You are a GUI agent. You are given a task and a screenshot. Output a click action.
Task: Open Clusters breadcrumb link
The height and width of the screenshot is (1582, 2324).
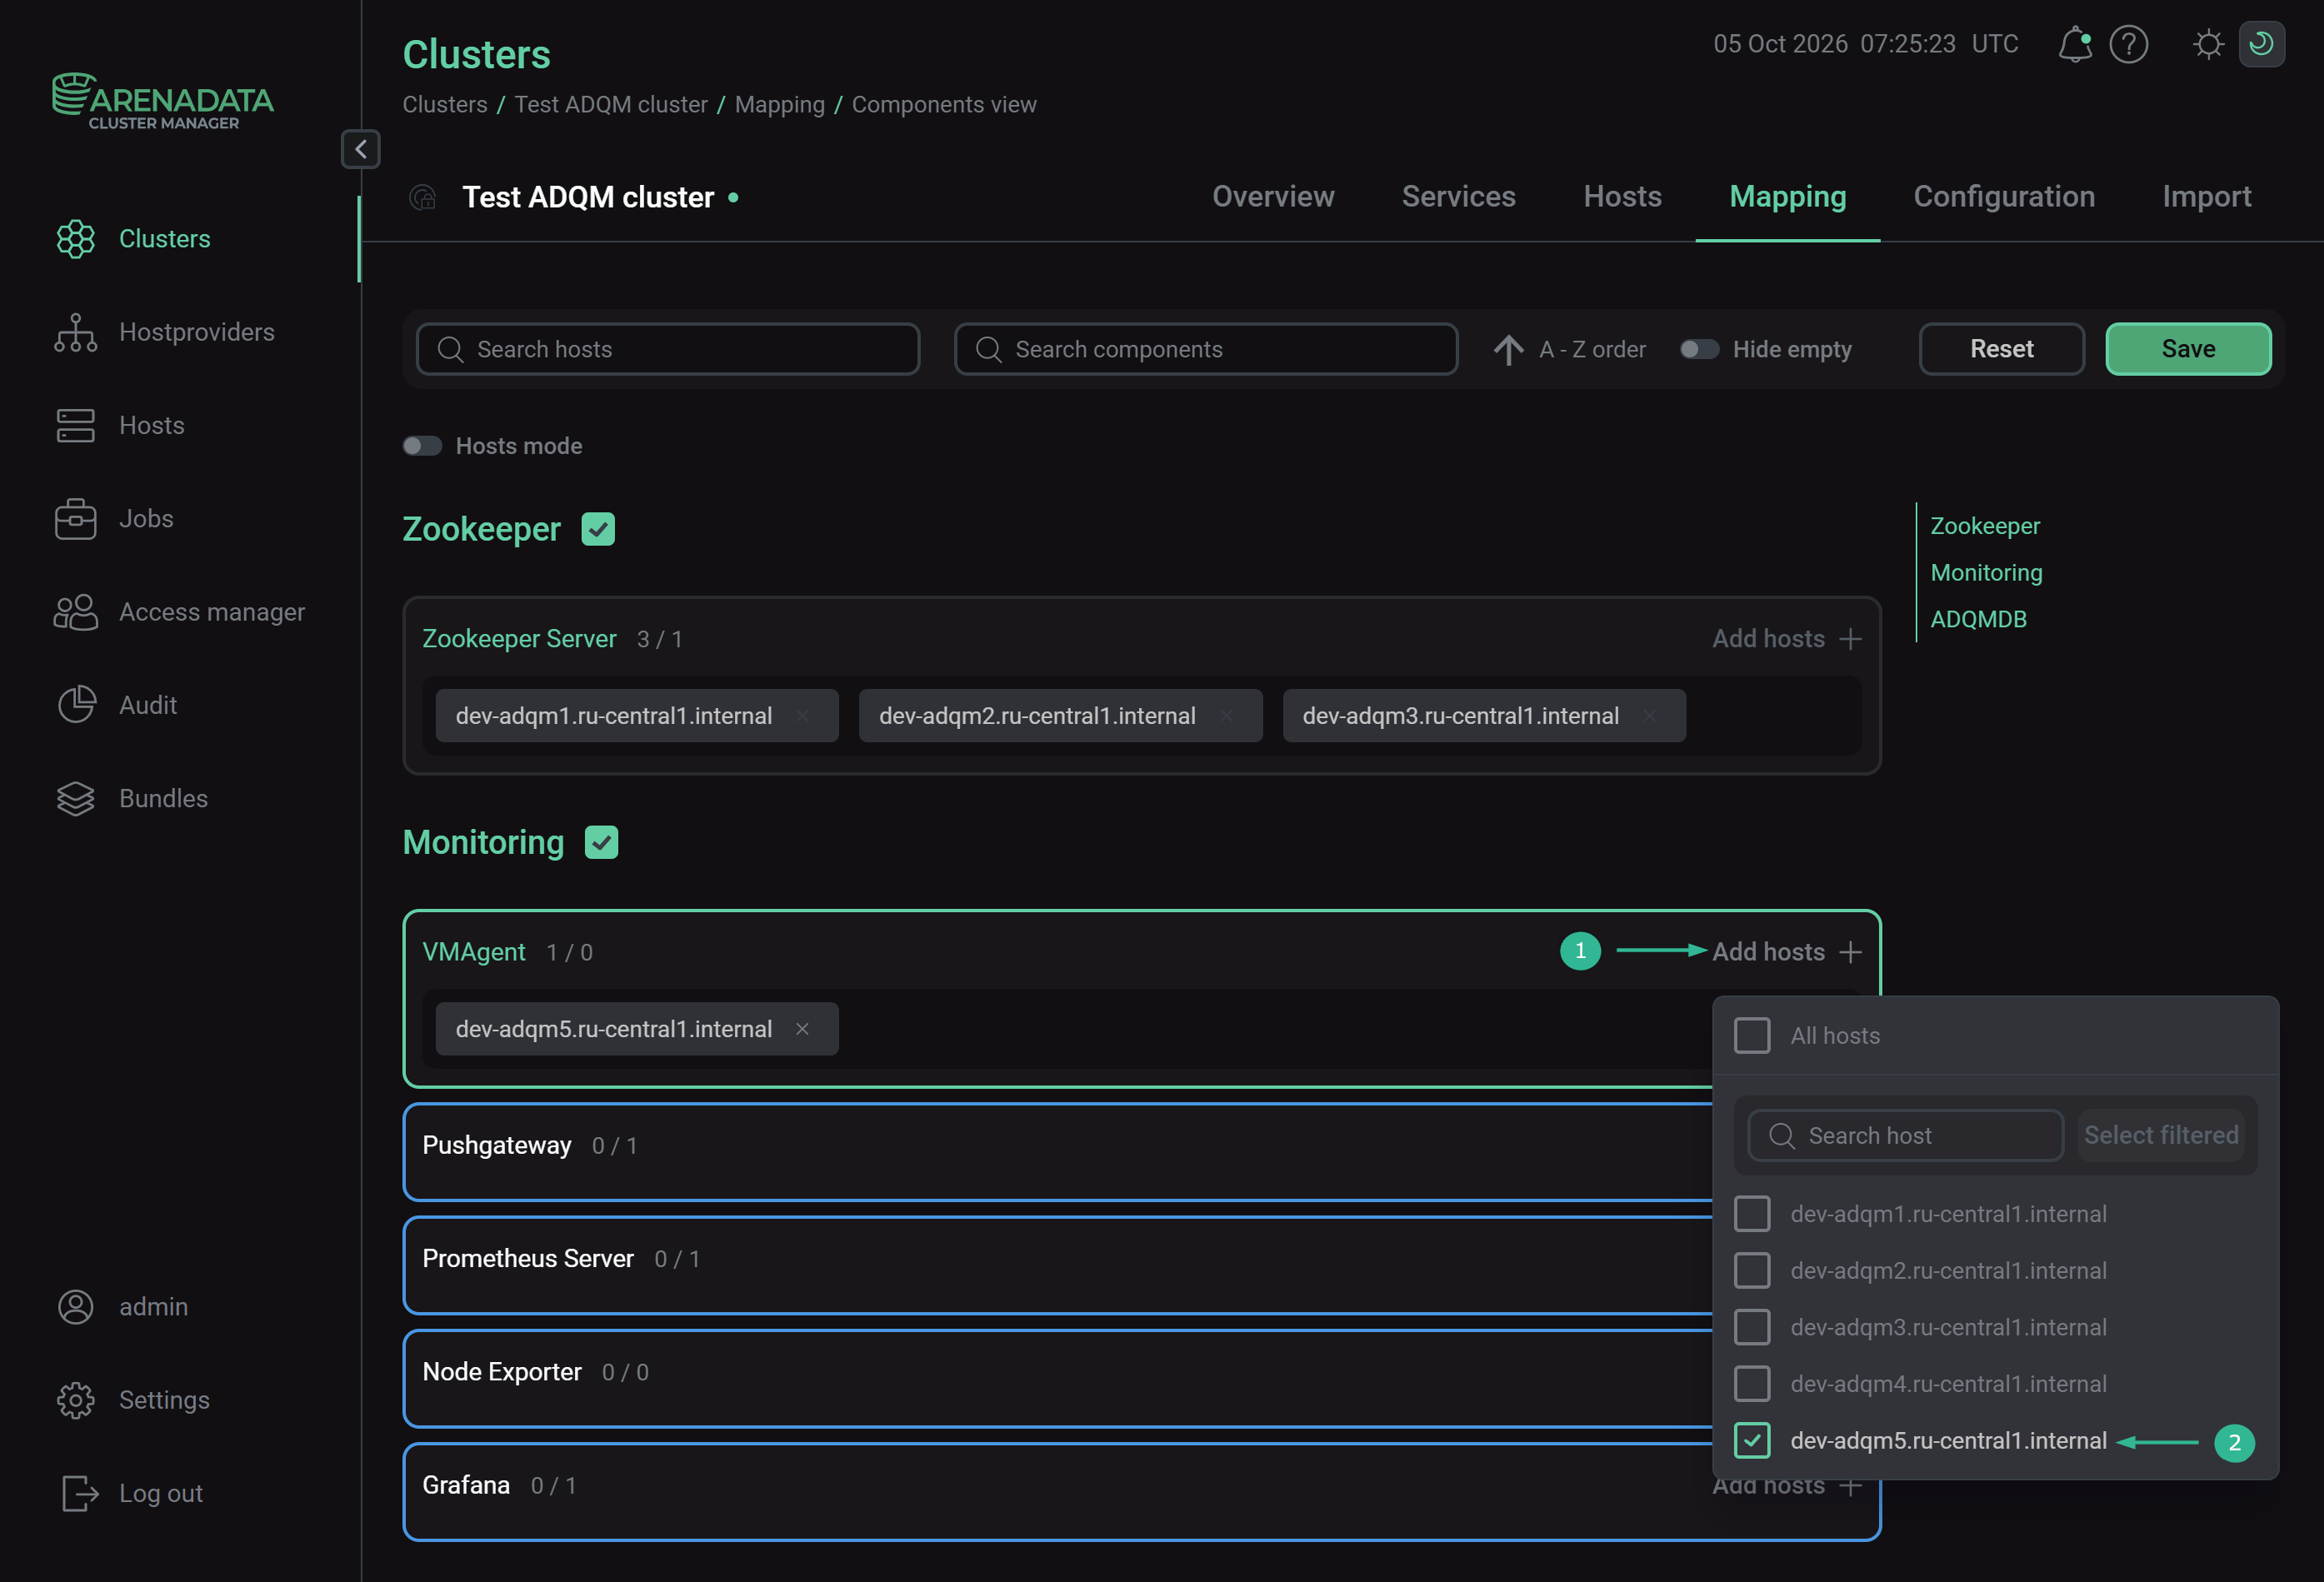445,105
